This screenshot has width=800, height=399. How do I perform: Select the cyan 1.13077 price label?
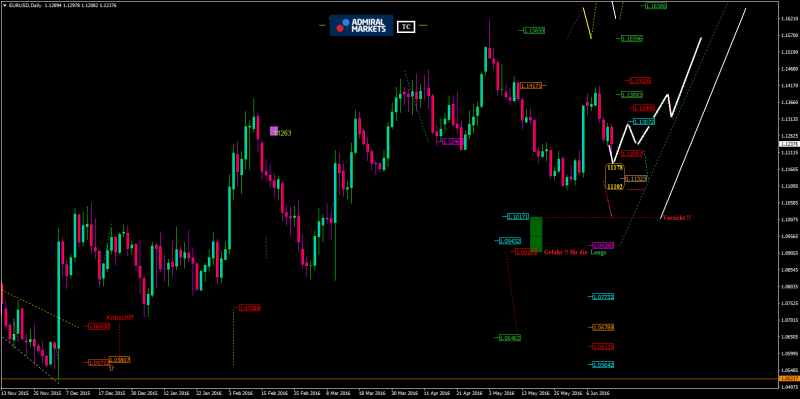tap(644, 122)
